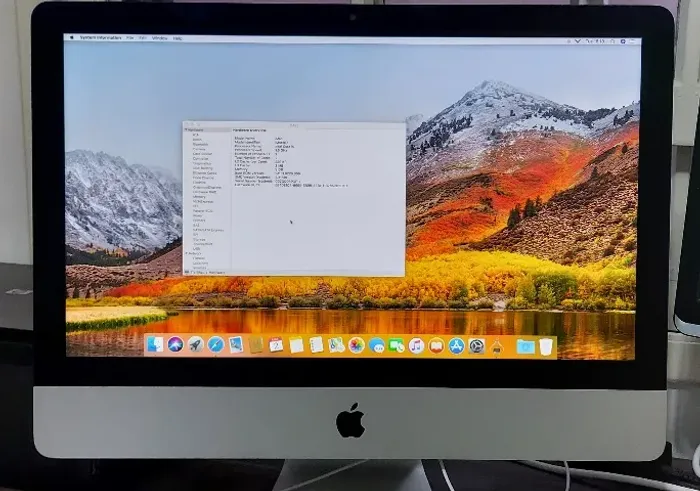Select Firewall under Network
Image resolution: width=700 pixels, height=491 pixels.
coord(199,258)
